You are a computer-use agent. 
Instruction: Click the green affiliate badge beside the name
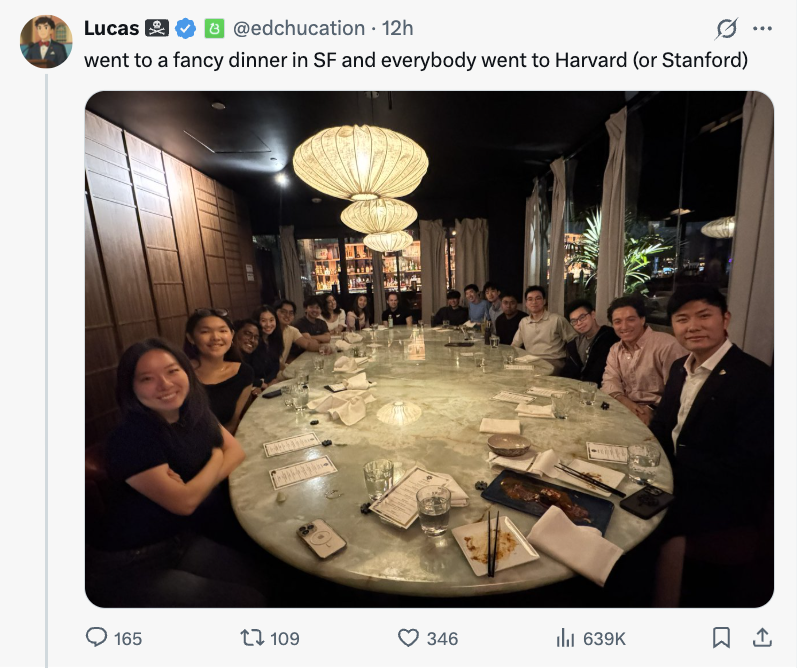click(x=213, y=28)
